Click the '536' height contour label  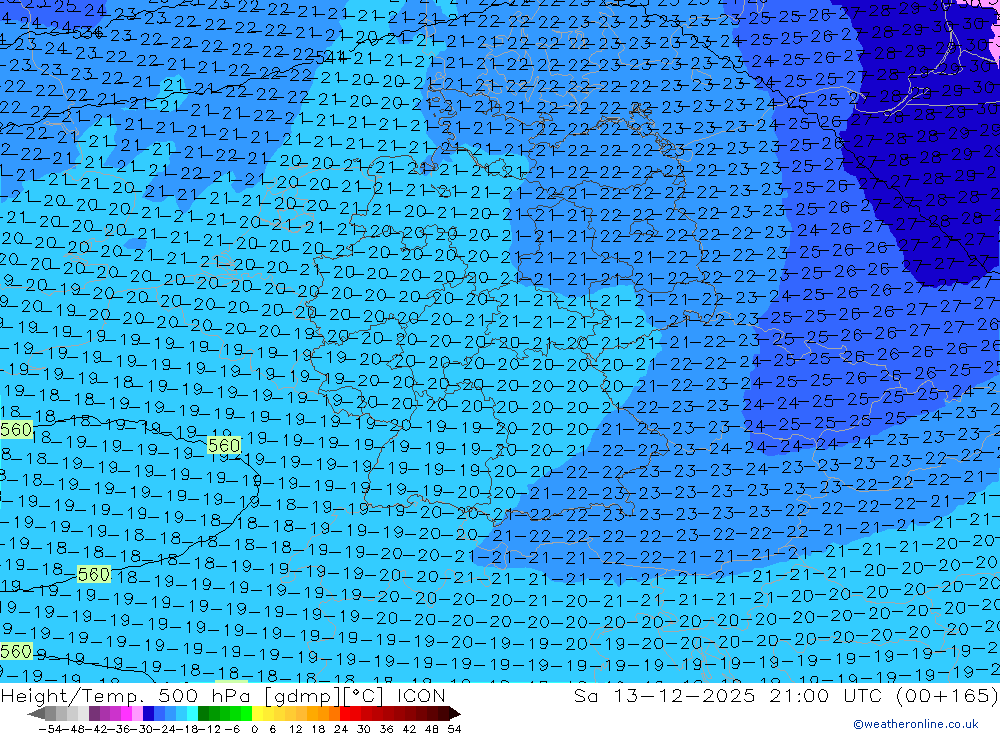click(x=87, y=33)
